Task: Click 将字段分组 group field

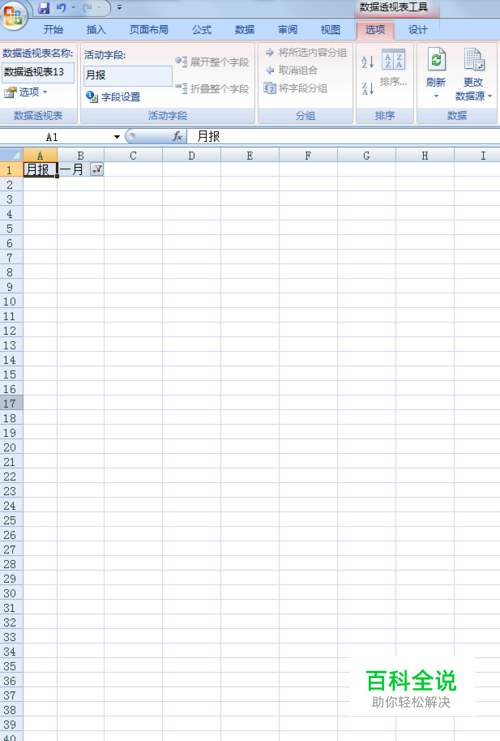Action: (x=296, y=88)
